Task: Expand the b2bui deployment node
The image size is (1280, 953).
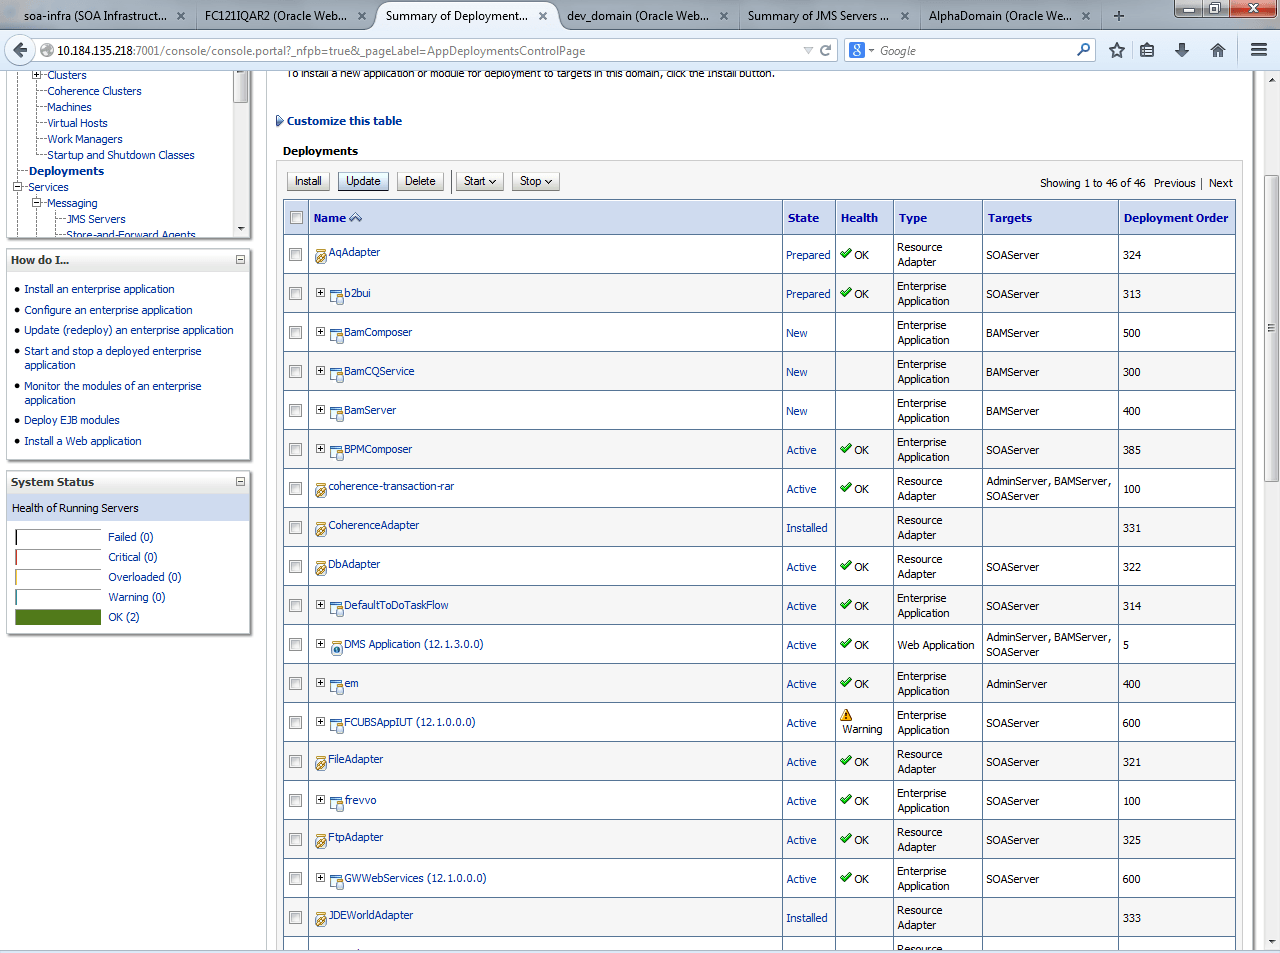Action: (x=320, y=293)
